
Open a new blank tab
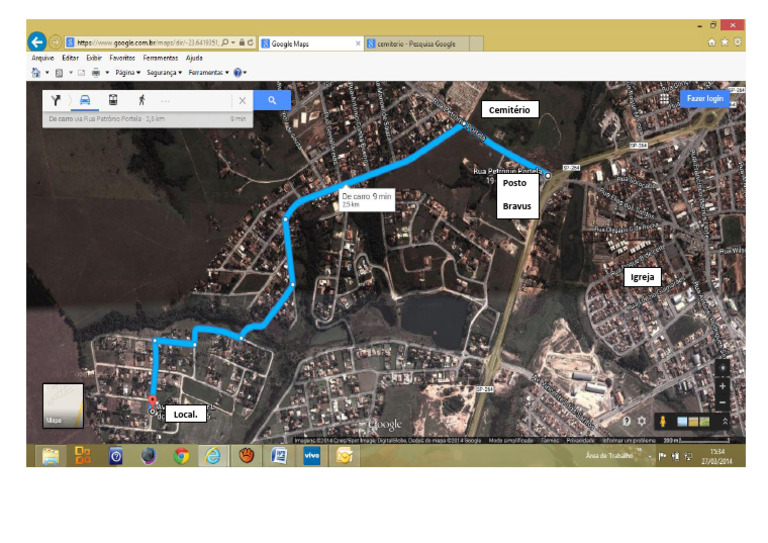[x=476, y=44]
